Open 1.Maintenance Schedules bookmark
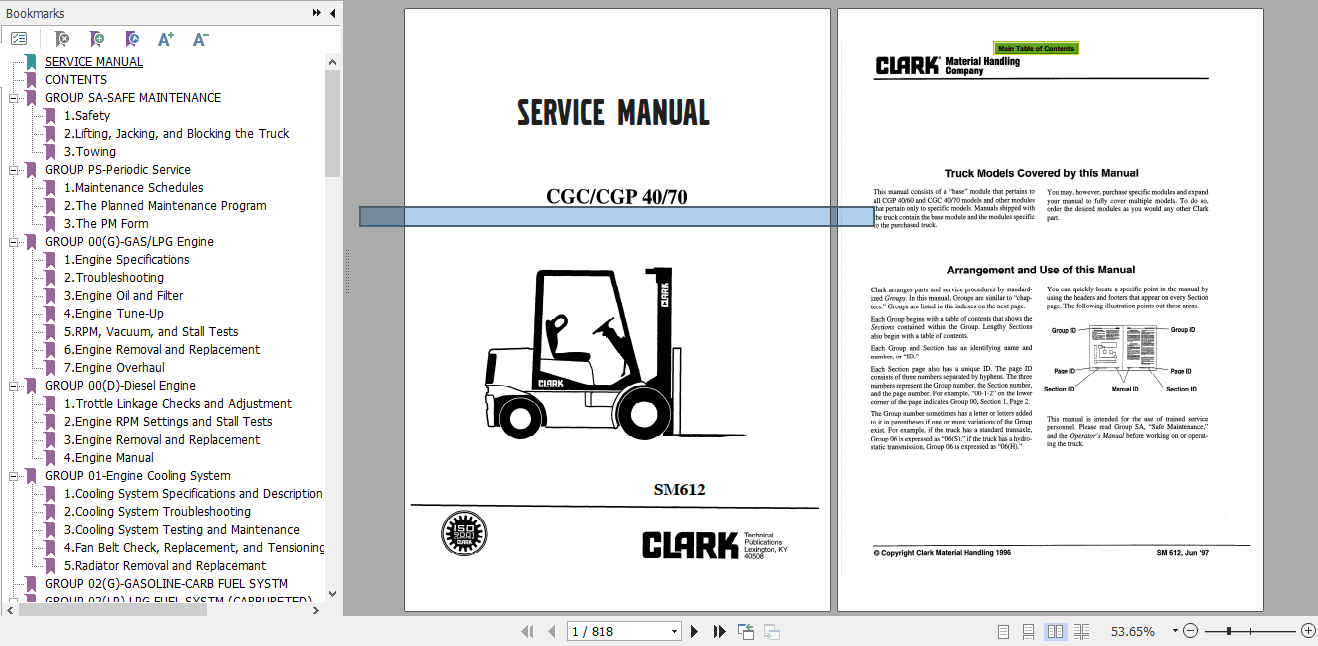The image size is (1318, 646). click(x=133, y=187)
